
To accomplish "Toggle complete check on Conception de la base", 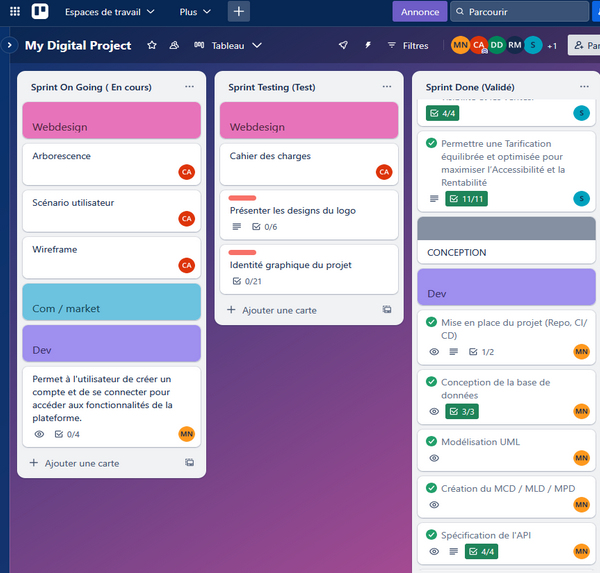I will tap(431, 382).
